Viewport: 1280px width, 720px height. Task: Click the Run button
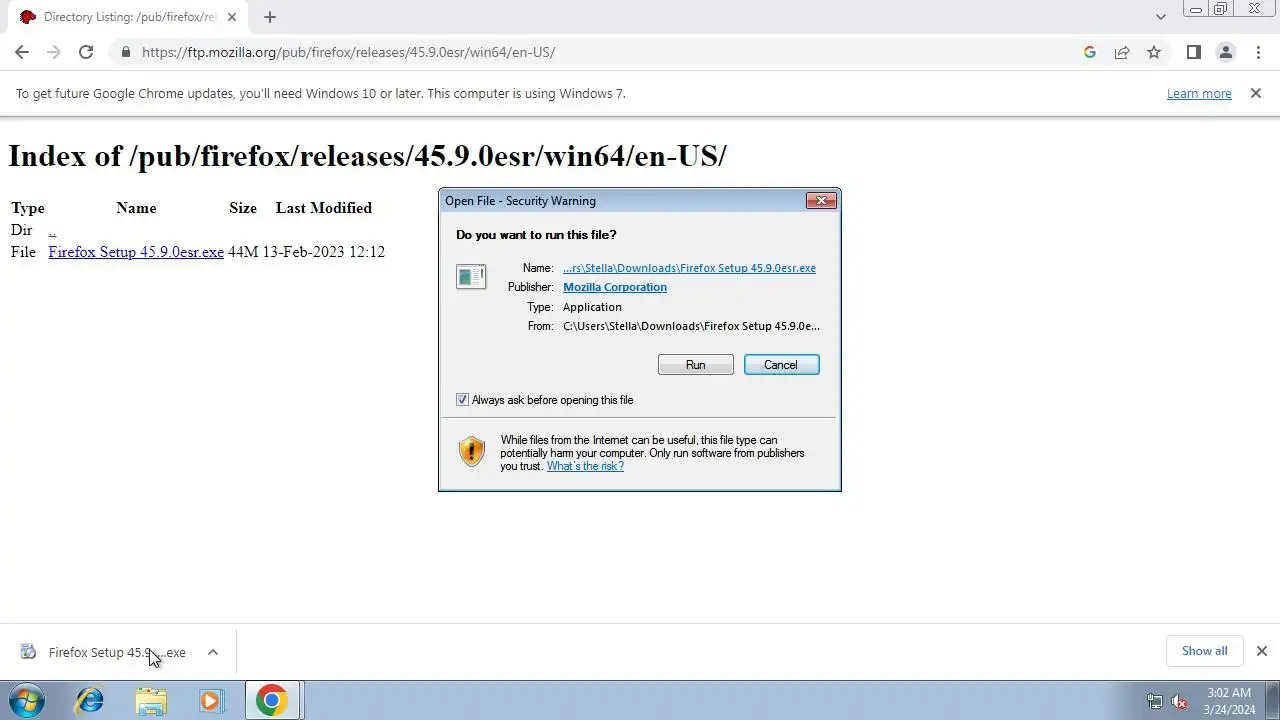(x=696, y=365)
